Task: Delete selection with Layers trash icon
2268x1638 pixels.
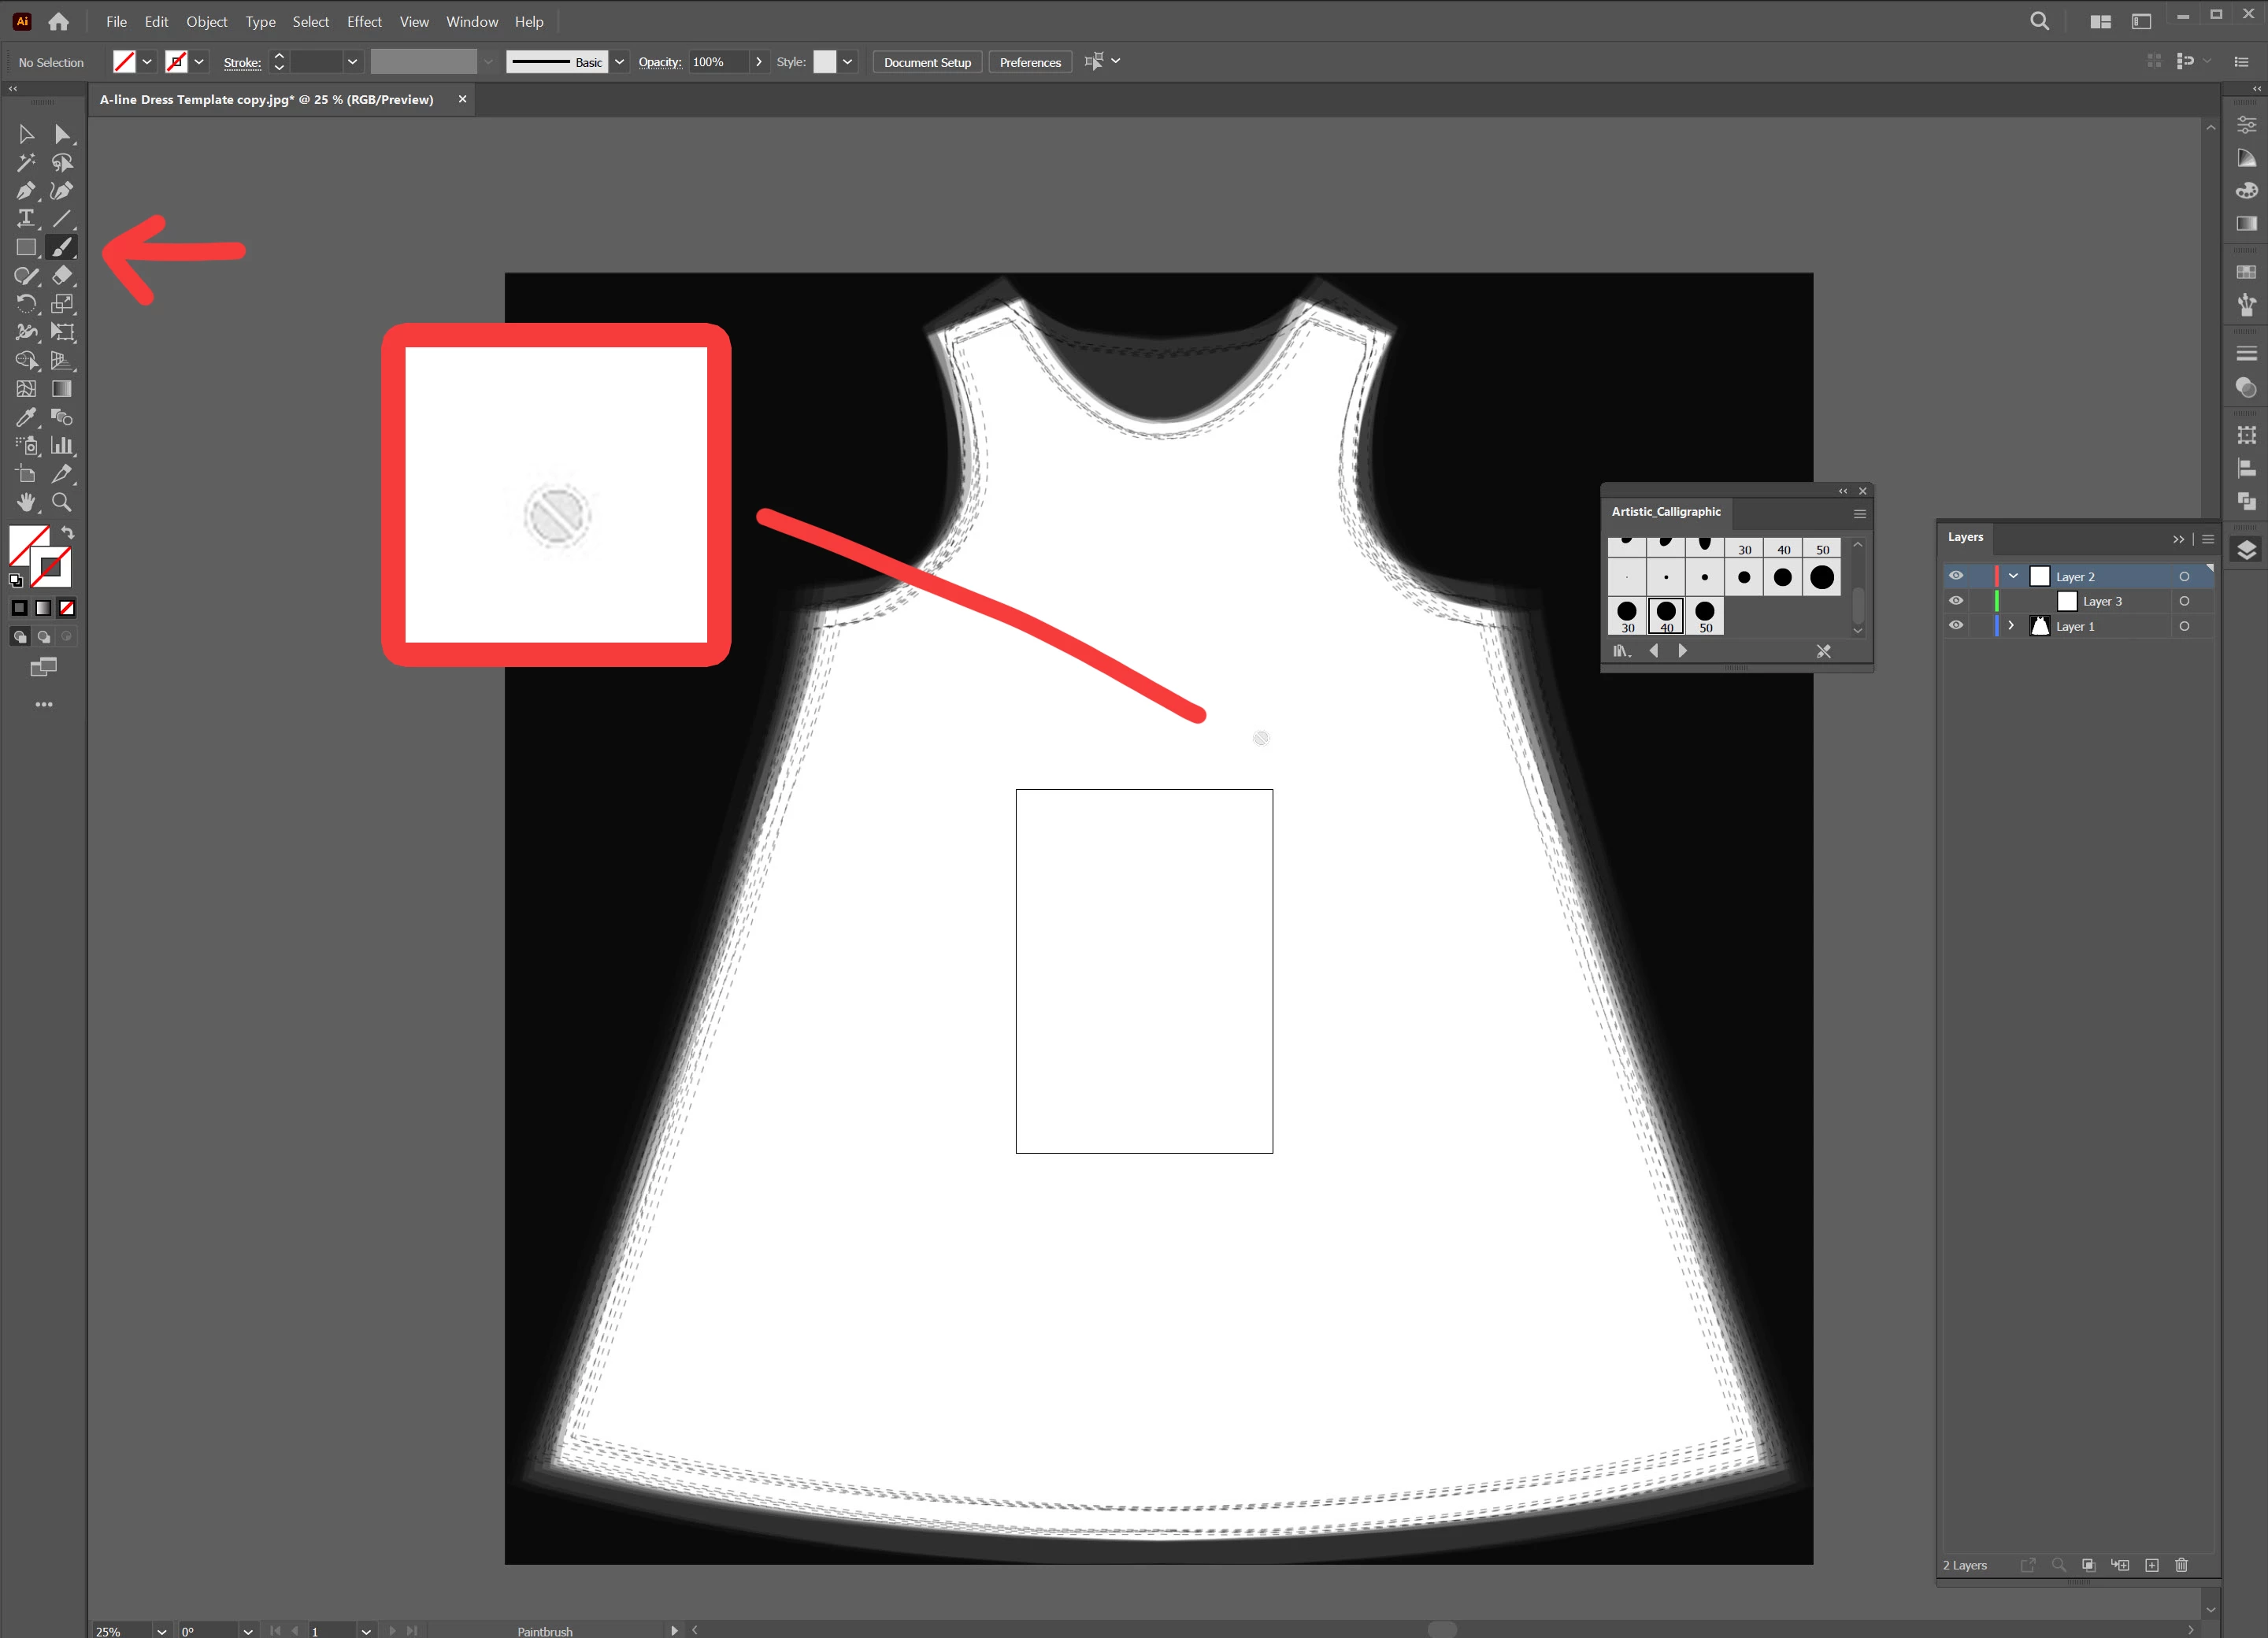Action: [x=2181, y=1565]
